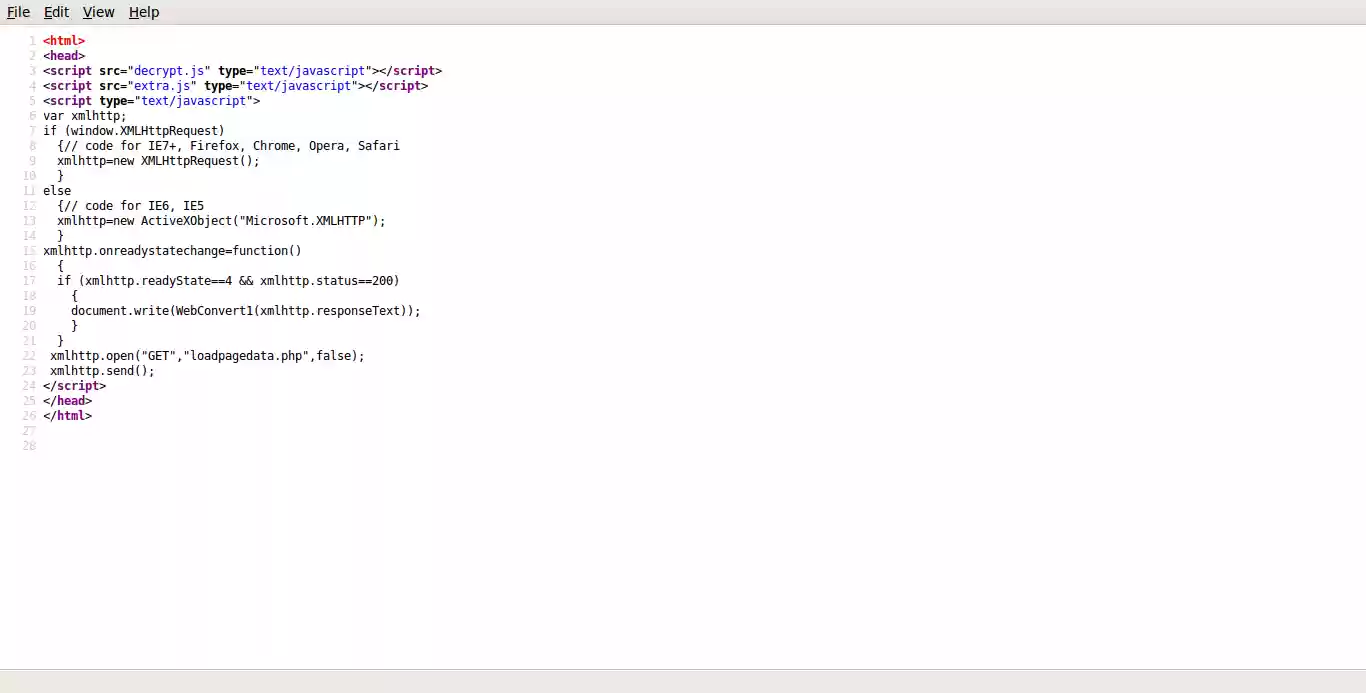Click line number 26 in the gutter

29,415
